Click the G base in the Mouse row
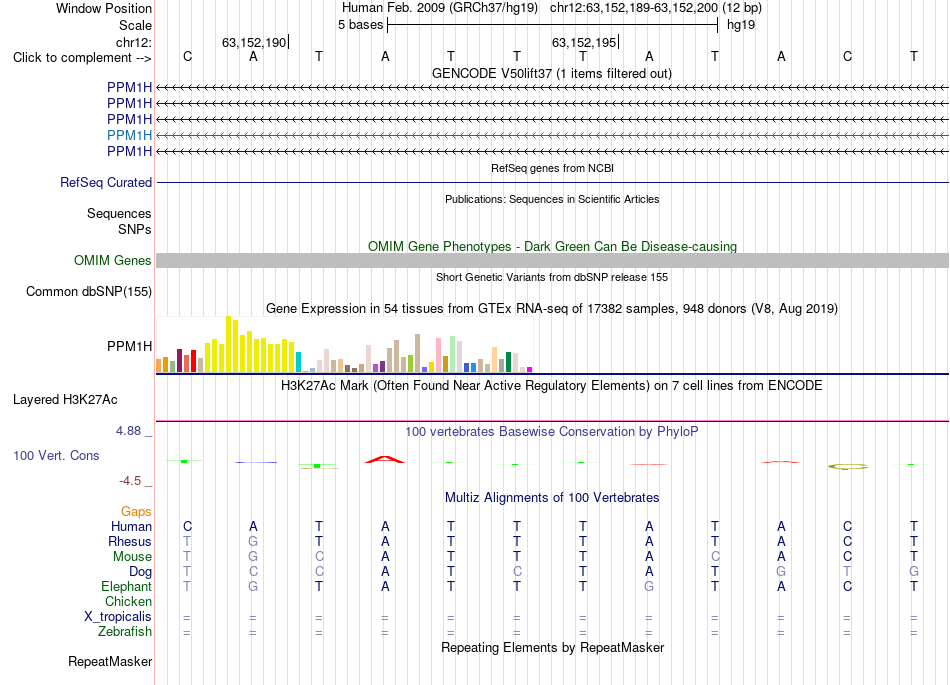This screenshot has height=685, width=950. tap(253, 557)
